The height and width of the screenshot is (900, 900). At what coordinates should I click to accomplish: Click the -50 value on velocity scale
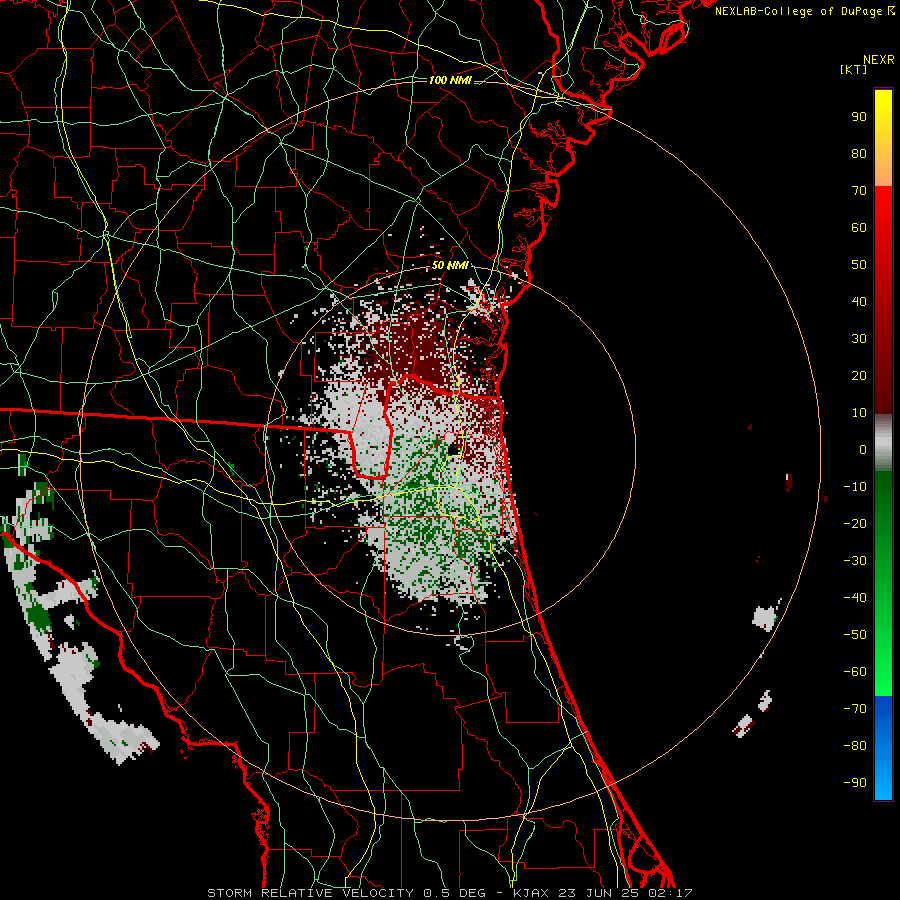click(x=855, y=635)
